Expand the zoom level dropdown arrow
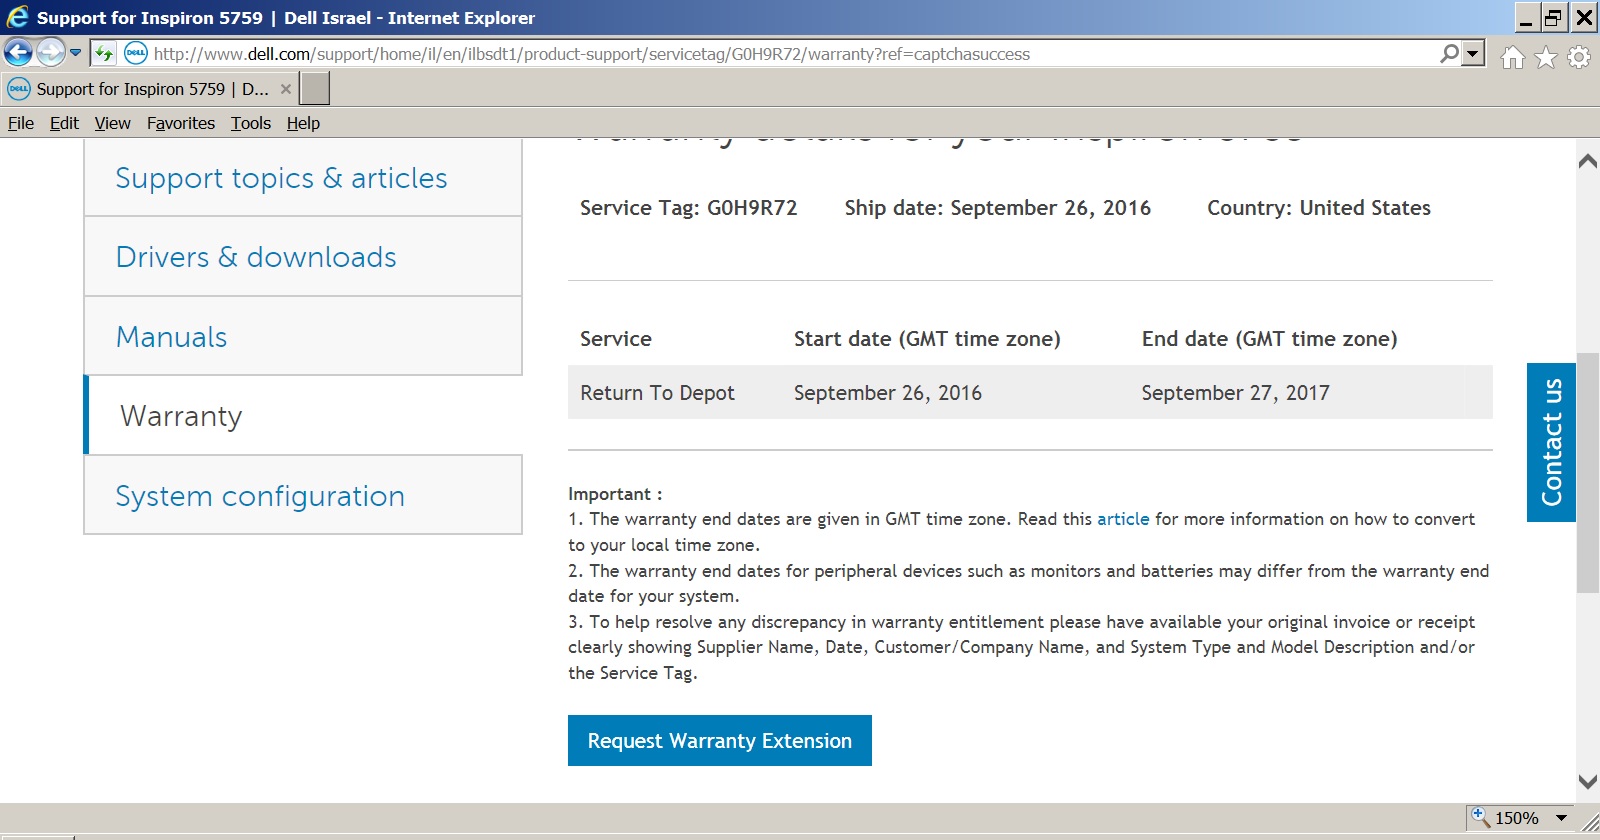 tap(1561, 818)
